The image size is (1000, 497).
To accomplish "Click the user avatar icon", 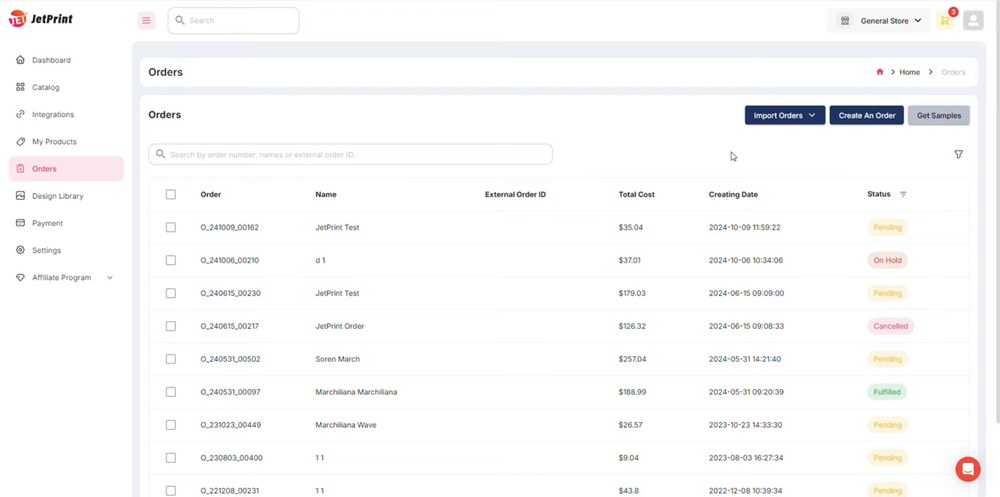I will coord(973,20).
